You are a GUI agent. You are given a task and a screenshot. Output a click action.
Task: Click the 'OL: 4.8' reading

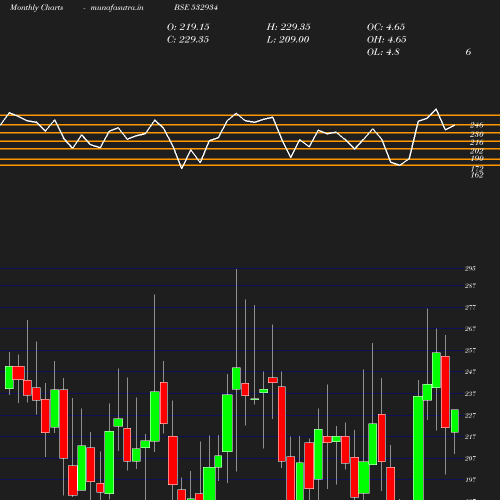pyautogui.click(x=383, y=52)
